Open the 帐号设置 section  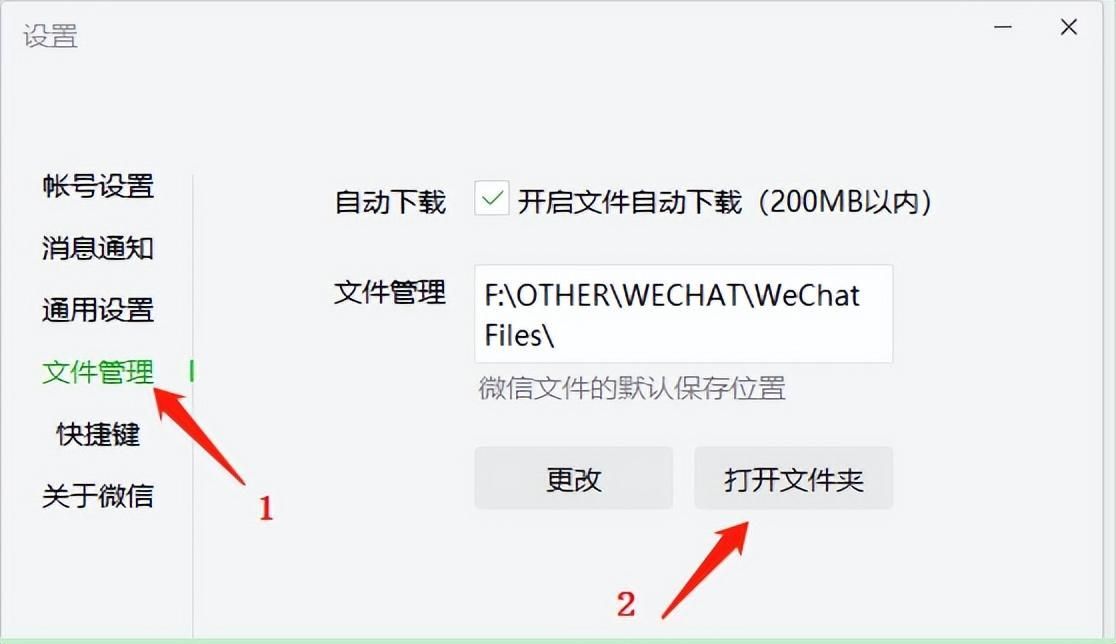98,186
